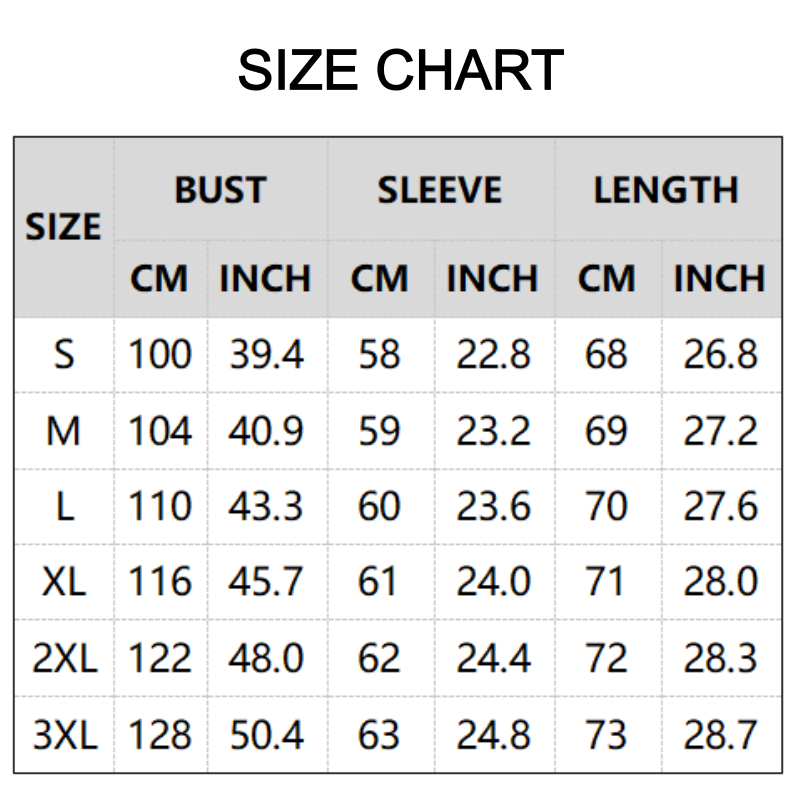Select the 2XL size row label

63,658
